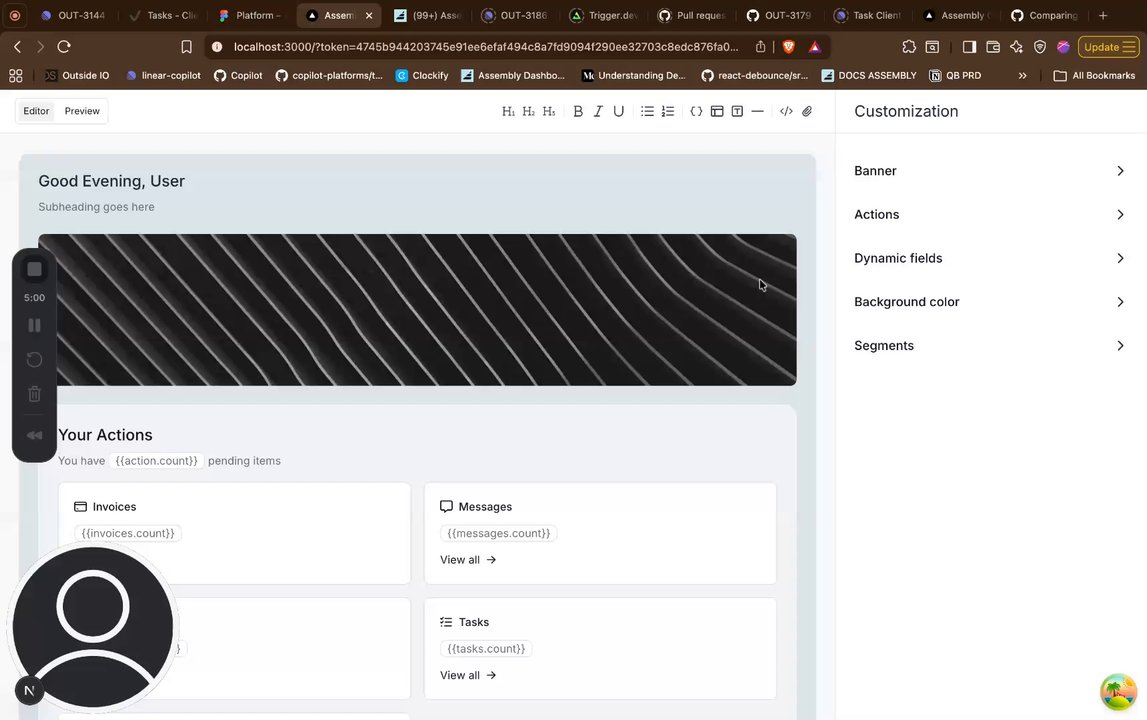The height and width of the screenshot is (720, 1147).
Task: Restart the recording with circular arrow
Action: pos(34,359)
